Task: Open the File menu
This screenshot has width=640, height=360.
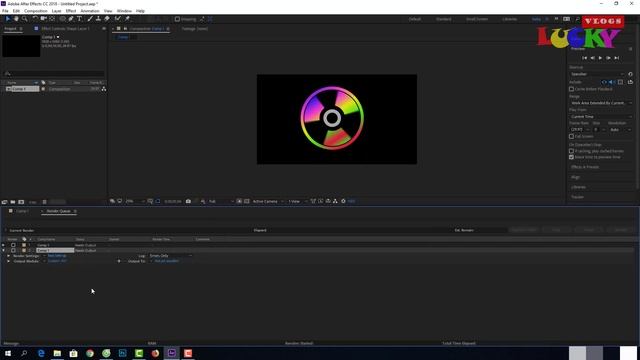Action: pos(5,11)
